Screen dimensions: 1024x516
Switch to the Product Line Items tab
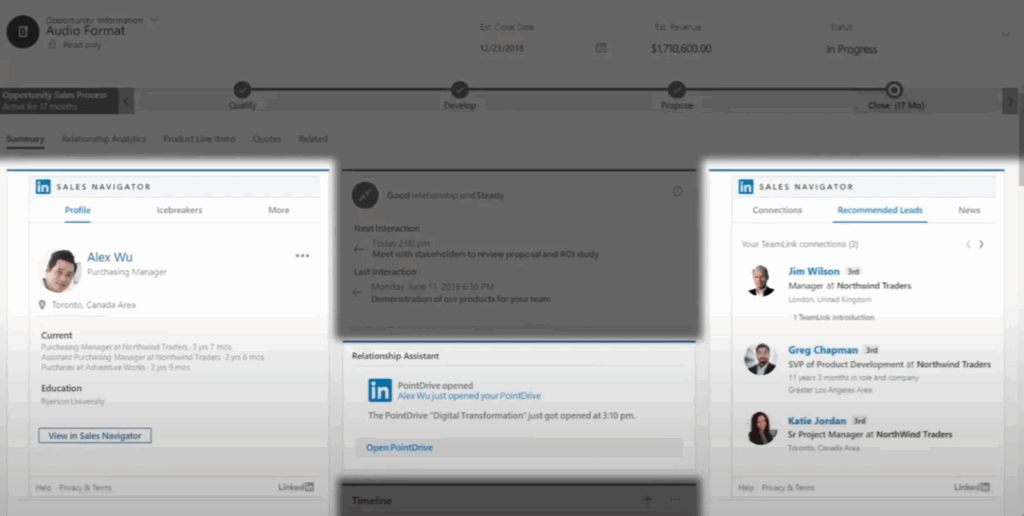coord(199,138)
